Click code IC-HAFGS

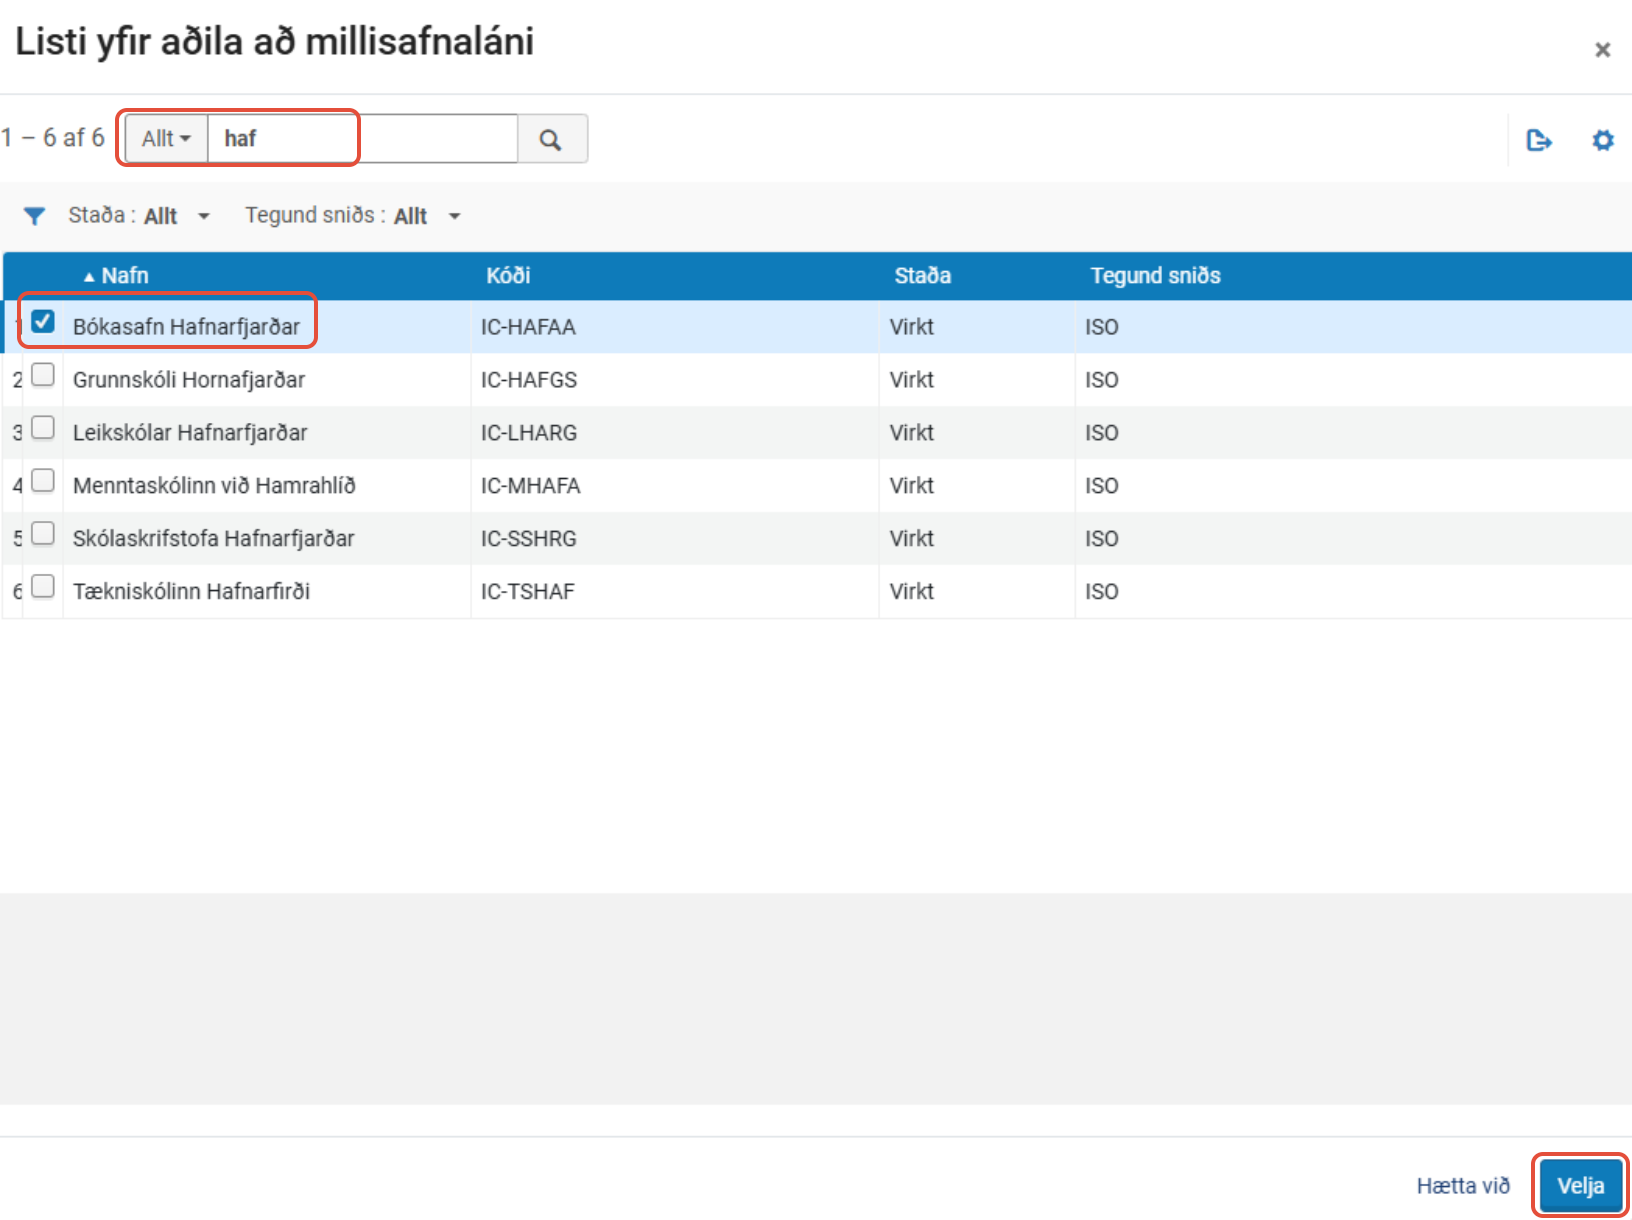tap(529, 380)
